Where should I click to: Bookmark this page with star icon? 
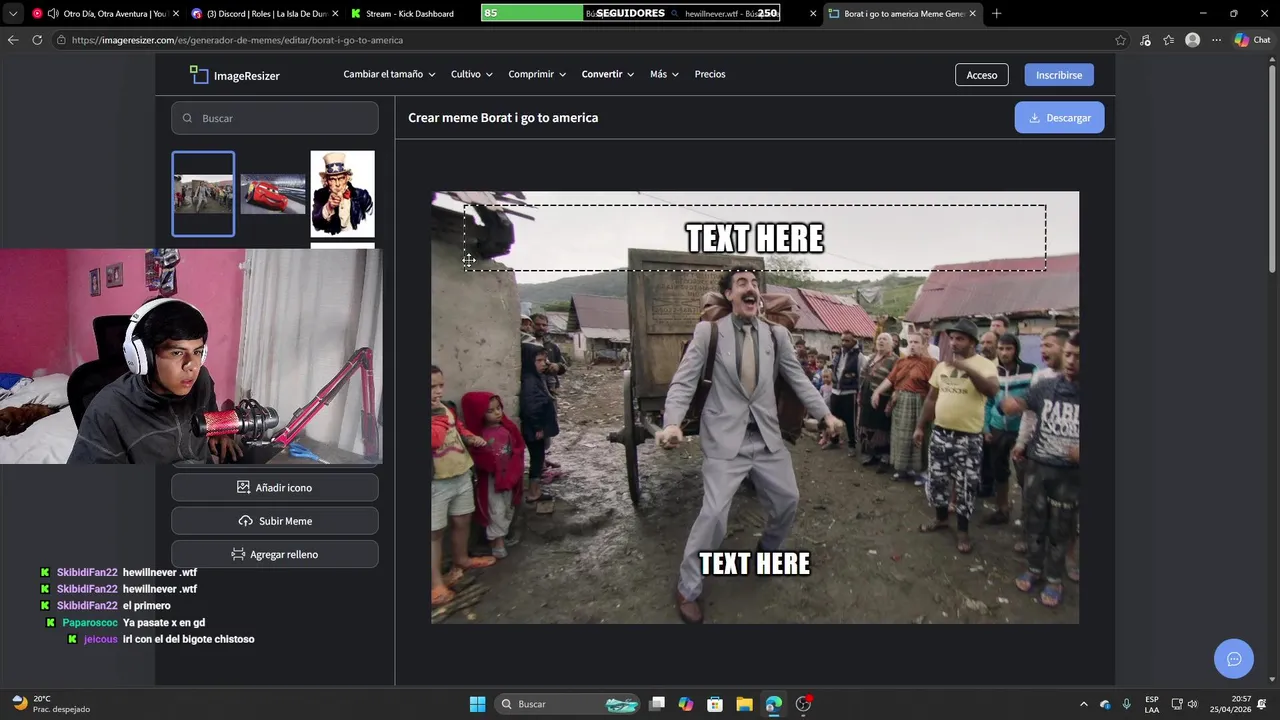[x=1120, y=40]
